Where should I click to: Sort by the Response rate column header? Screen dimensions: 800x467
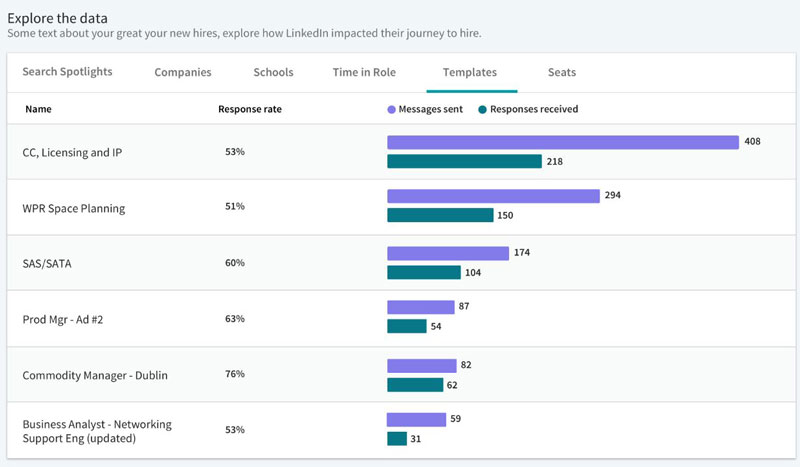click(249, 109)
